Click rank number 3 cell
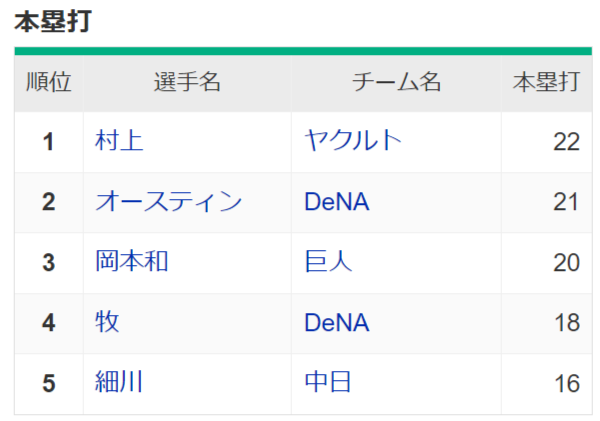600x421 pixels. coord(48,262)
